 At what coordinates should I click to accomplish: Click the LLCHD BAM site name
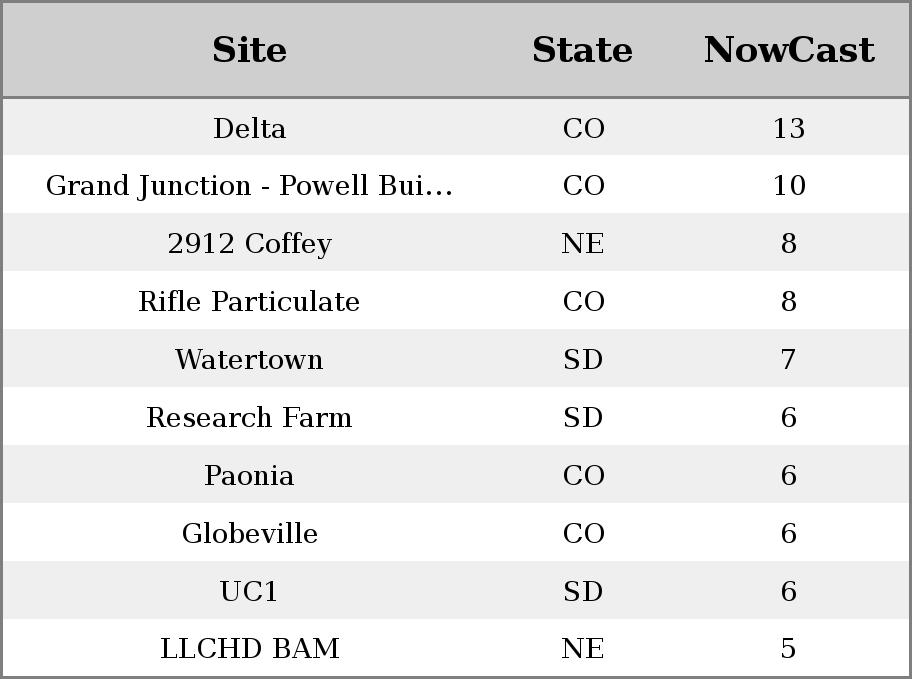[249, 648]
